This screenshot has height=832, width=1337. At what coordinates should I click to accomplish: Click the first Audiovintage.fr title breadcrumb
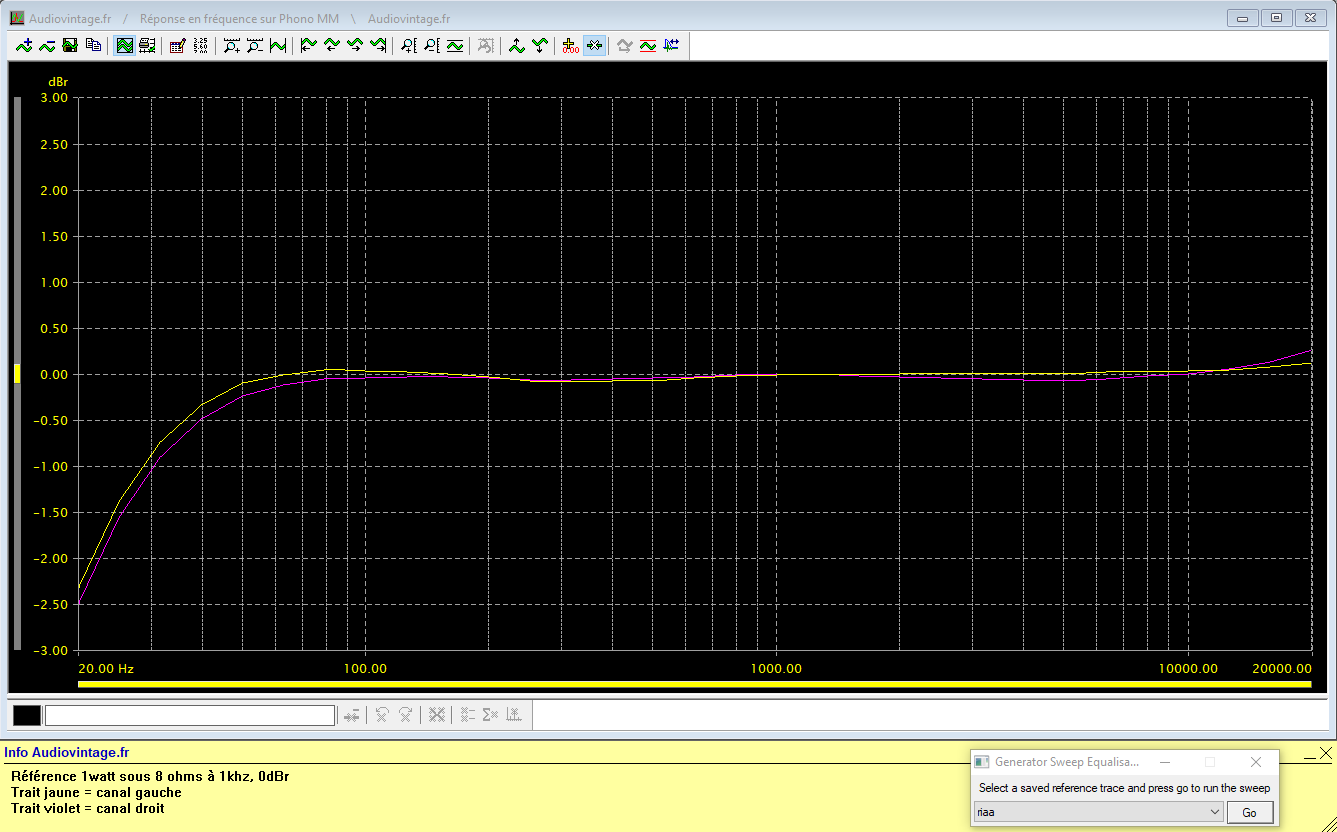[x=71, y=19]
